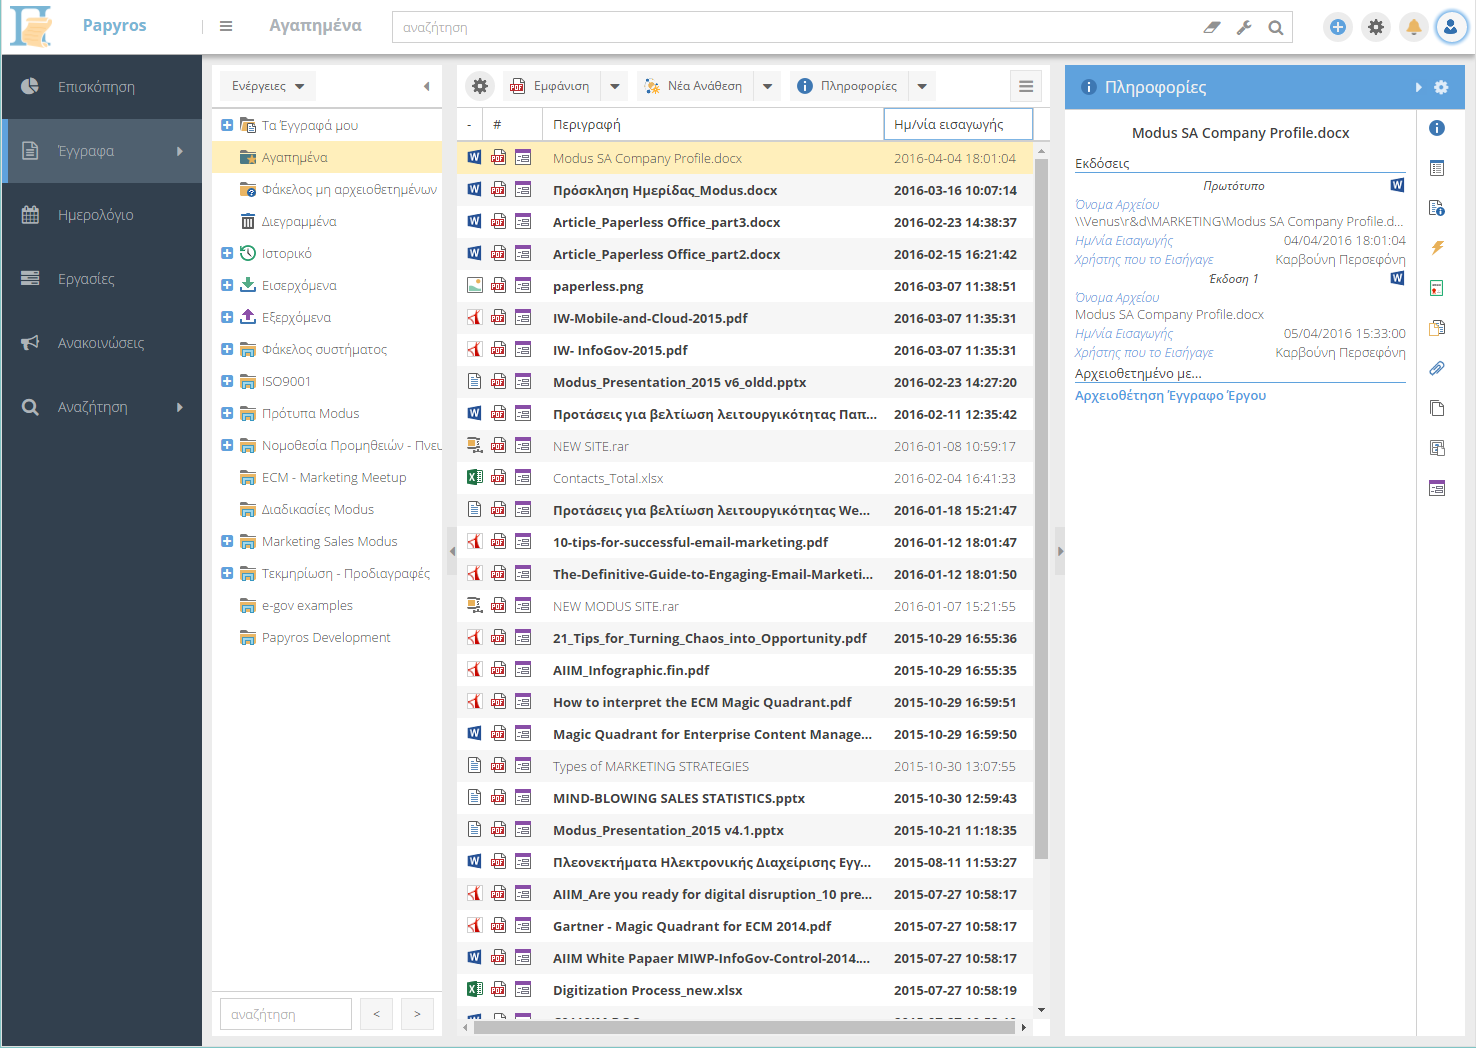Click the purple form icon in the right strip

click(x=1437, y=488)
